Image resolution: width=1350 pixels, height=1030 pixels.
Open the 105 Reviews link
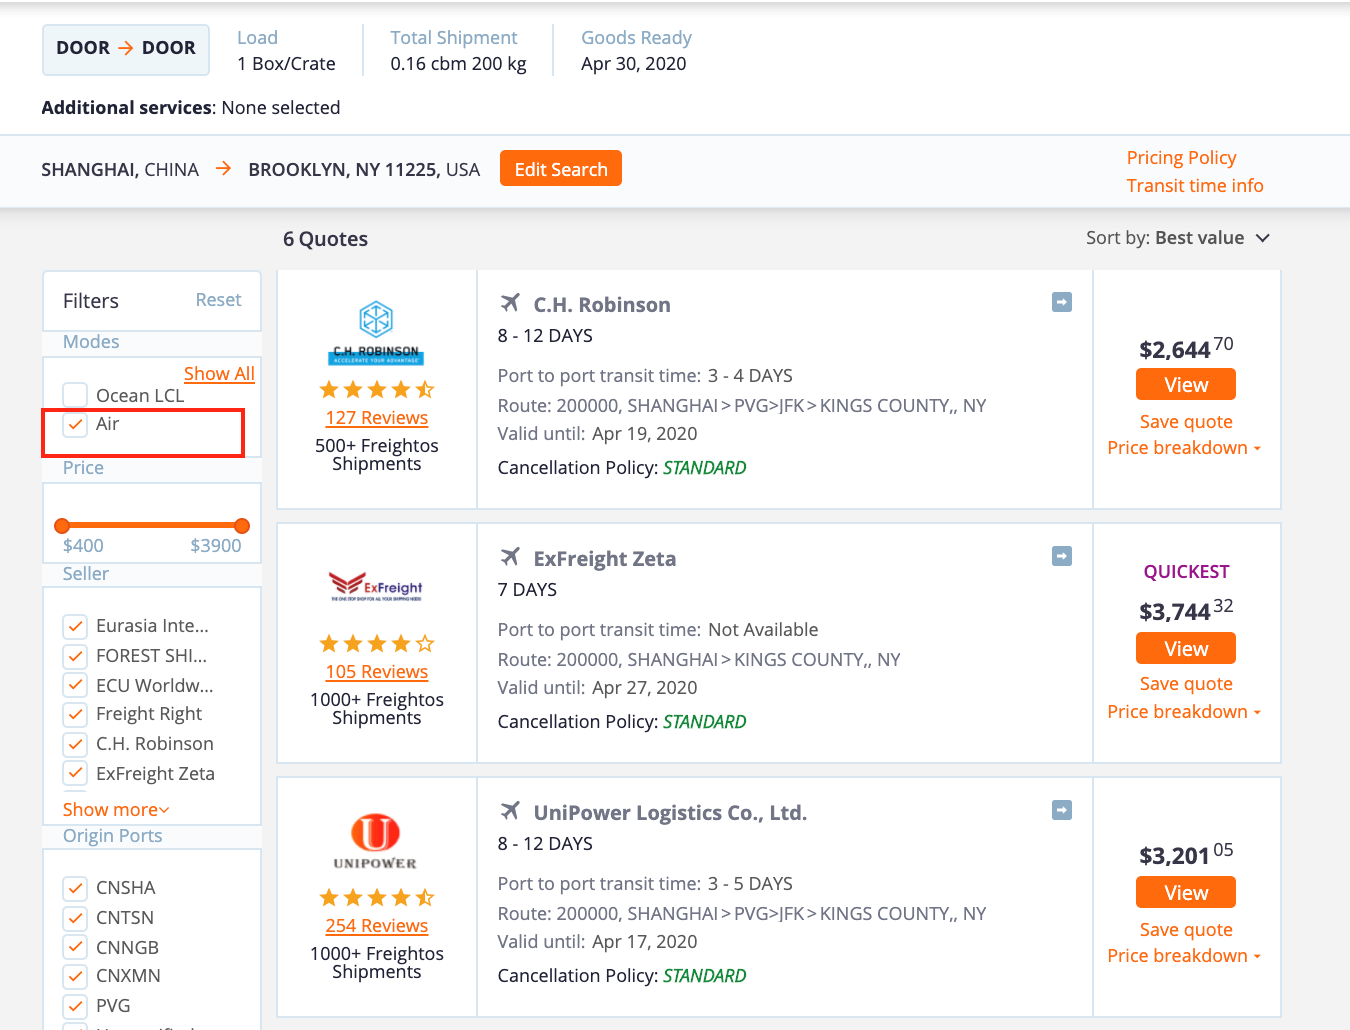point(376,672)
